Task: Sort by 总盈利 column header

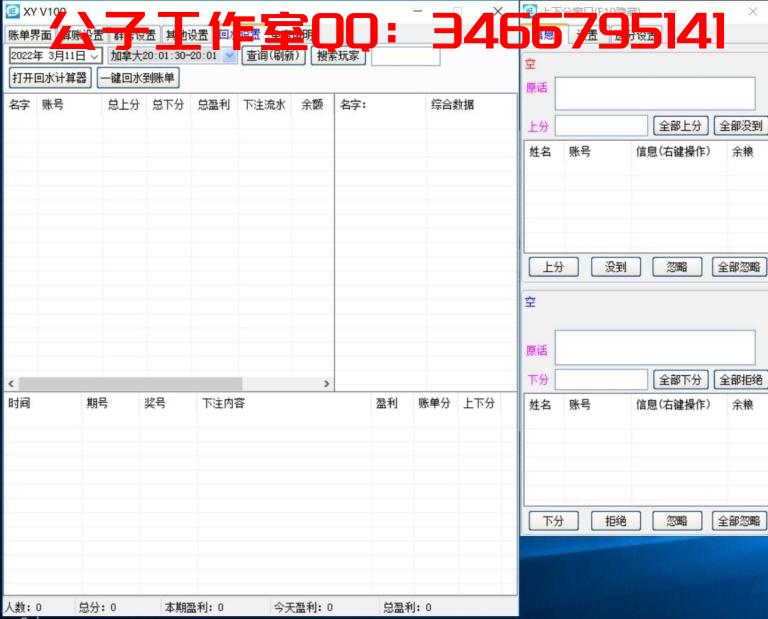Action: [x=214, y=104]
